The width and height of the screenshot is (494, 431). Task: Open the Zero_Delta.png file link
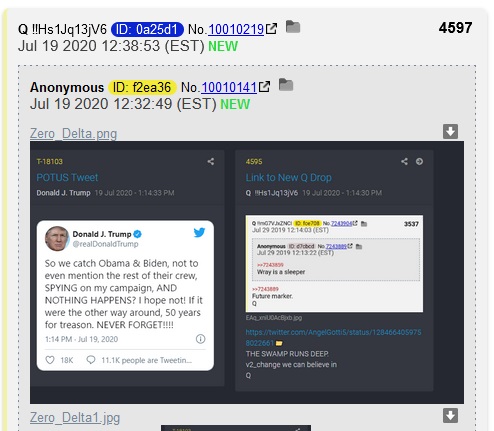[73, 133]
